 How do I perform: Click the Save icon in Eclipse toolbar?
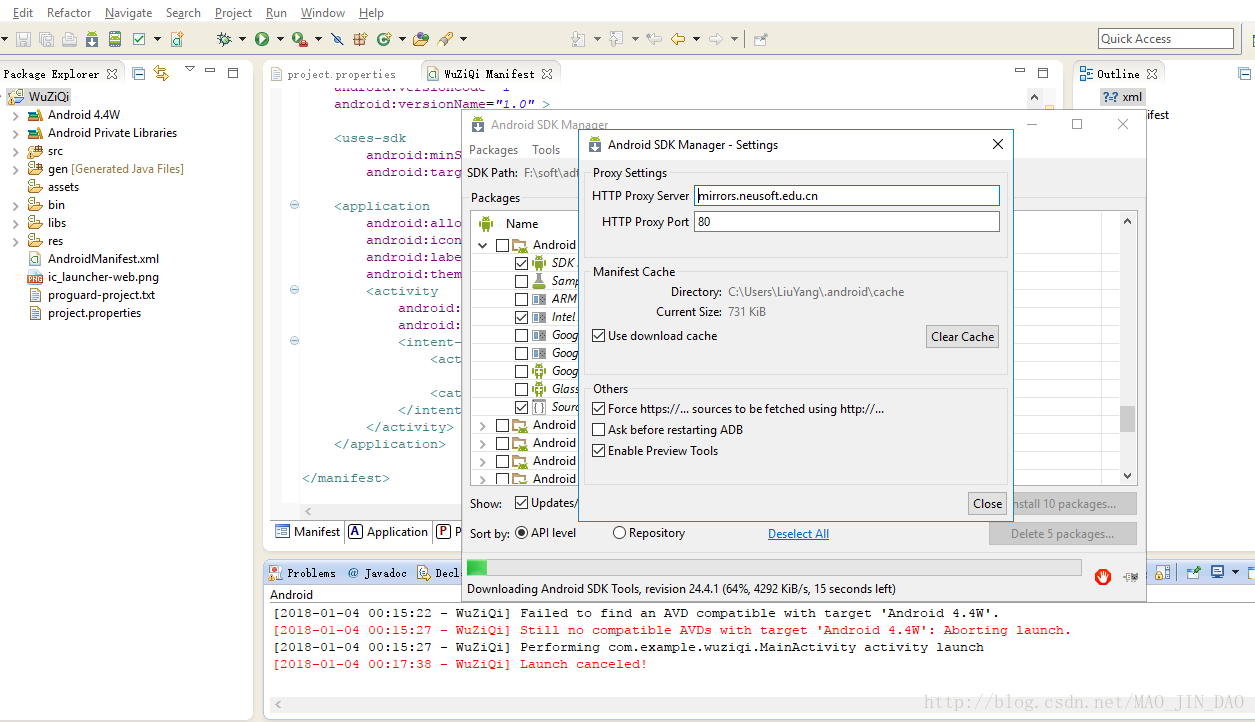[22, 39]
